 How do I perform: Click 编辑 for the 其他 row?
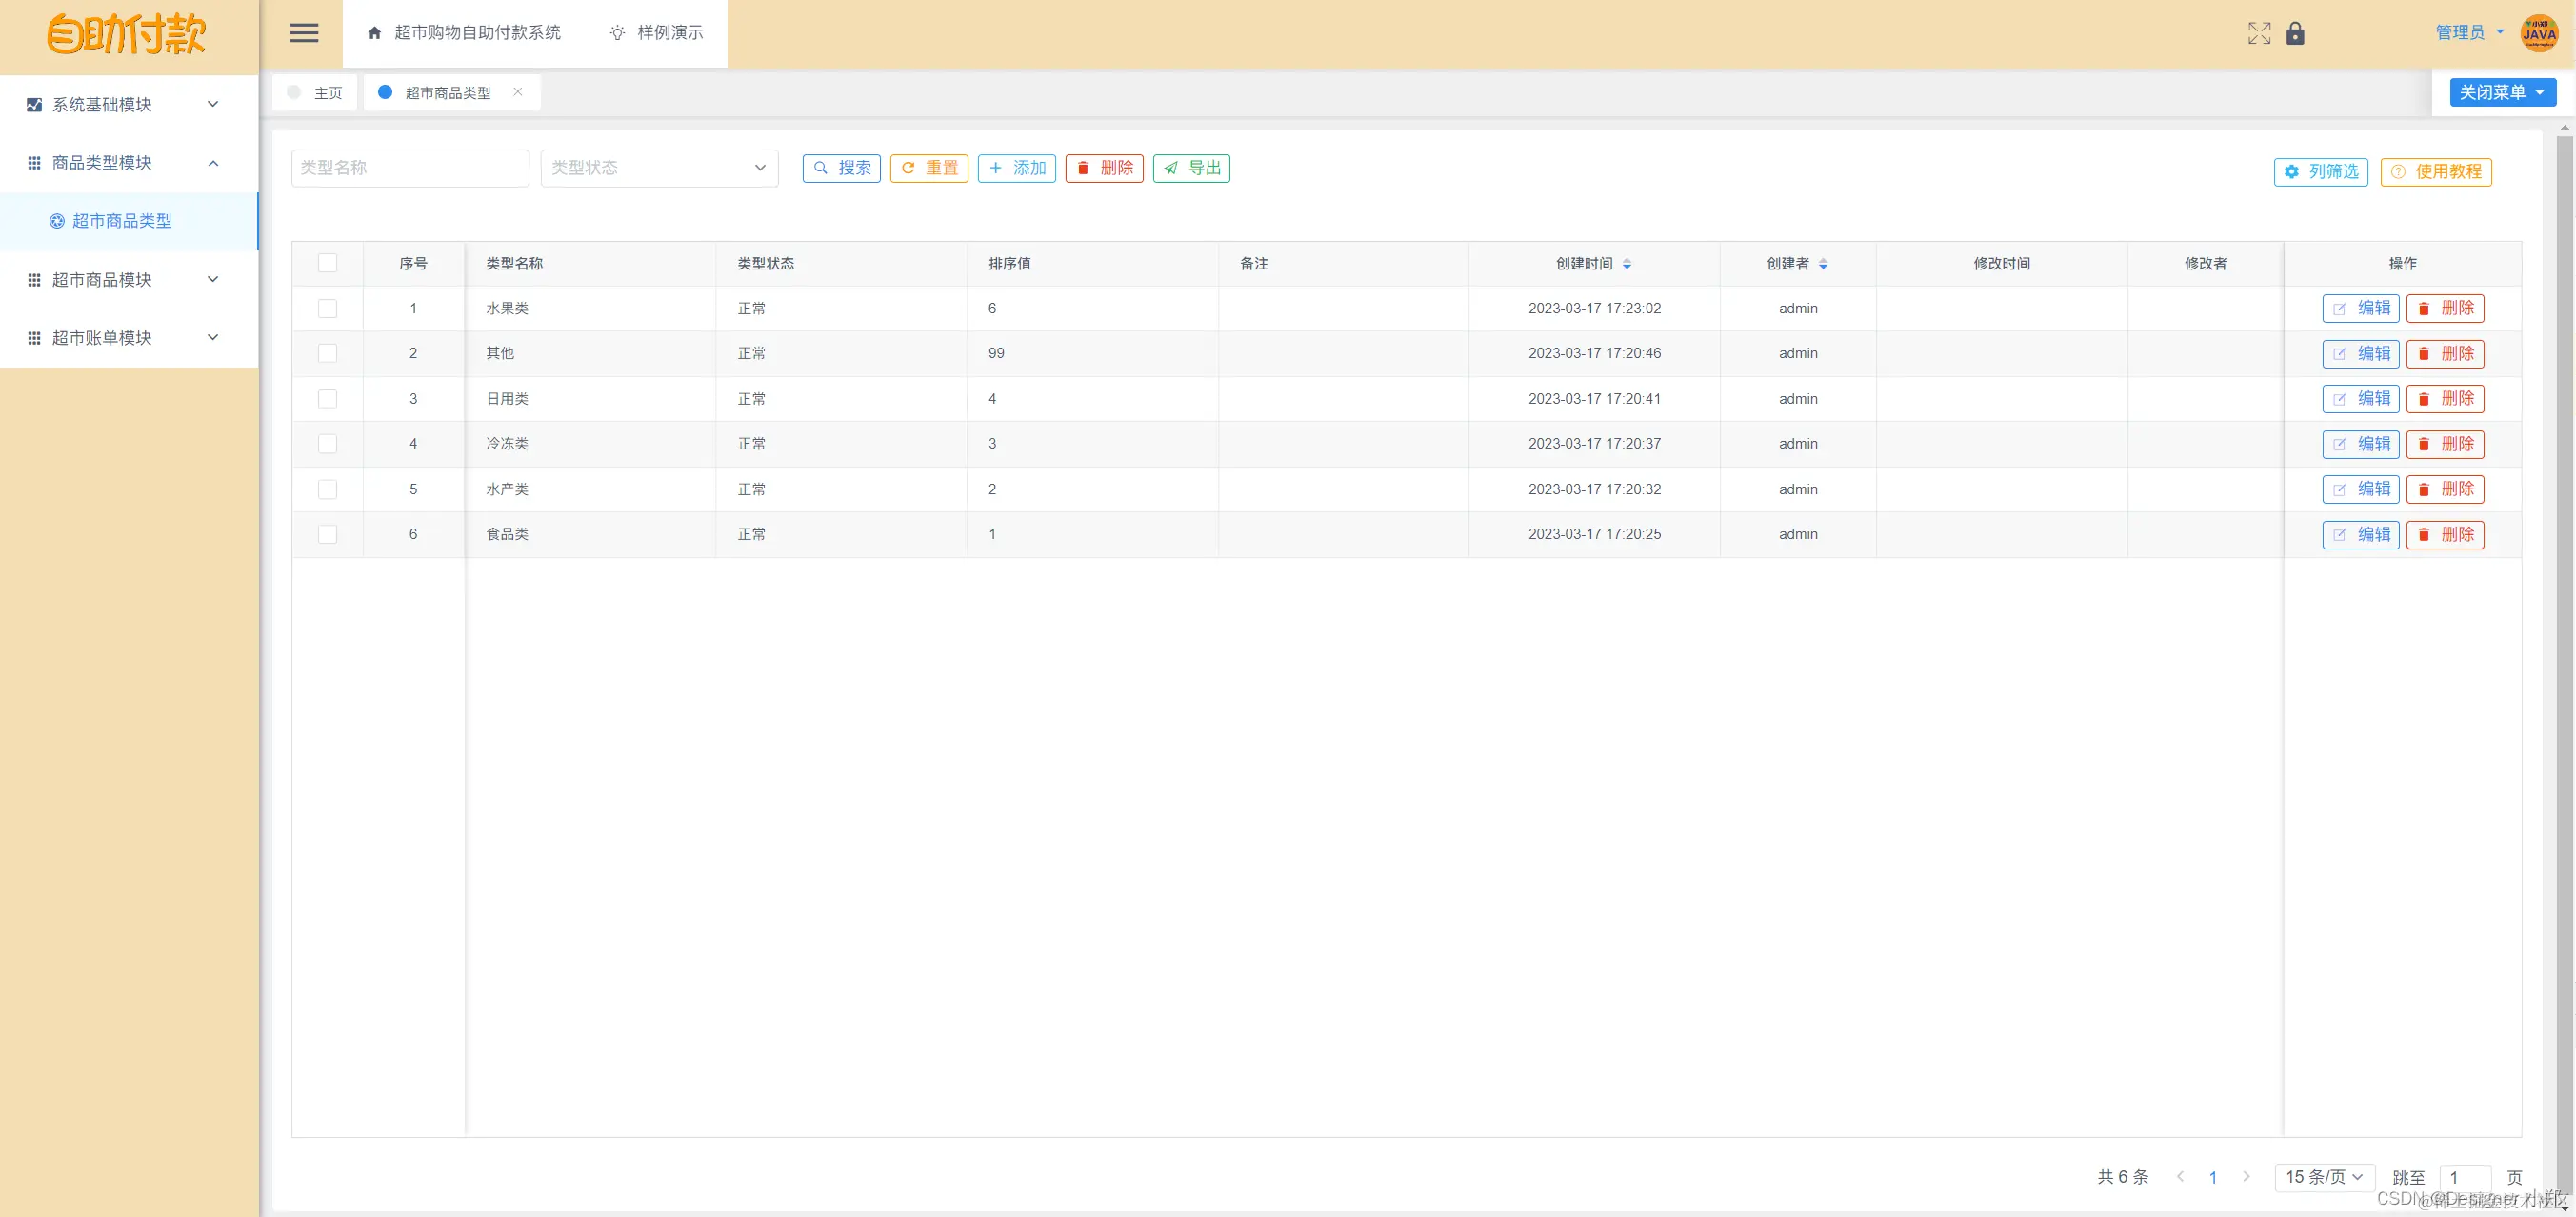coord(2360,353)
